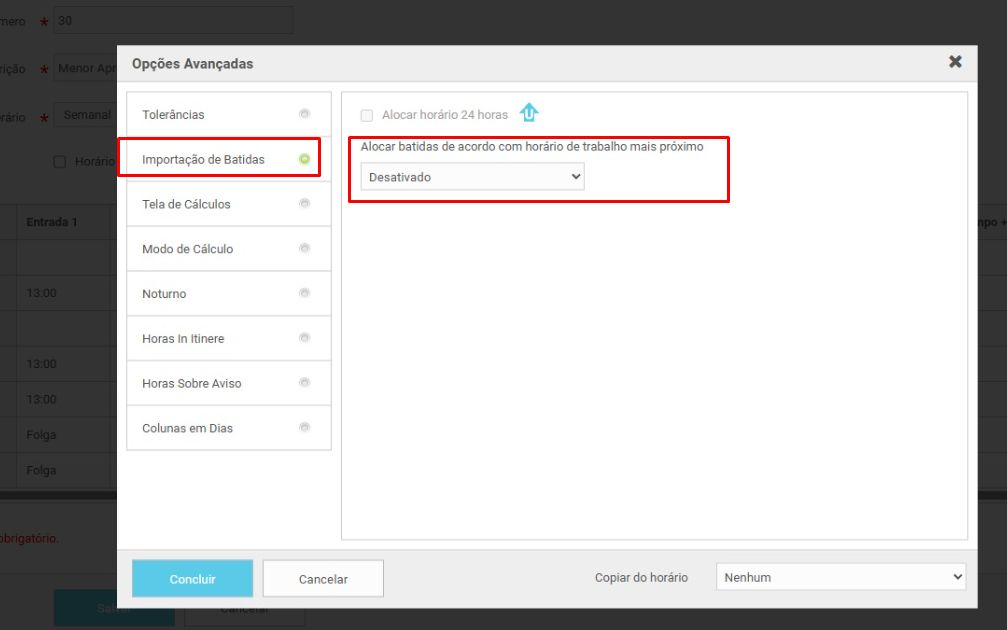Click the Horas In Itinere indicator dot

point(305,338)
